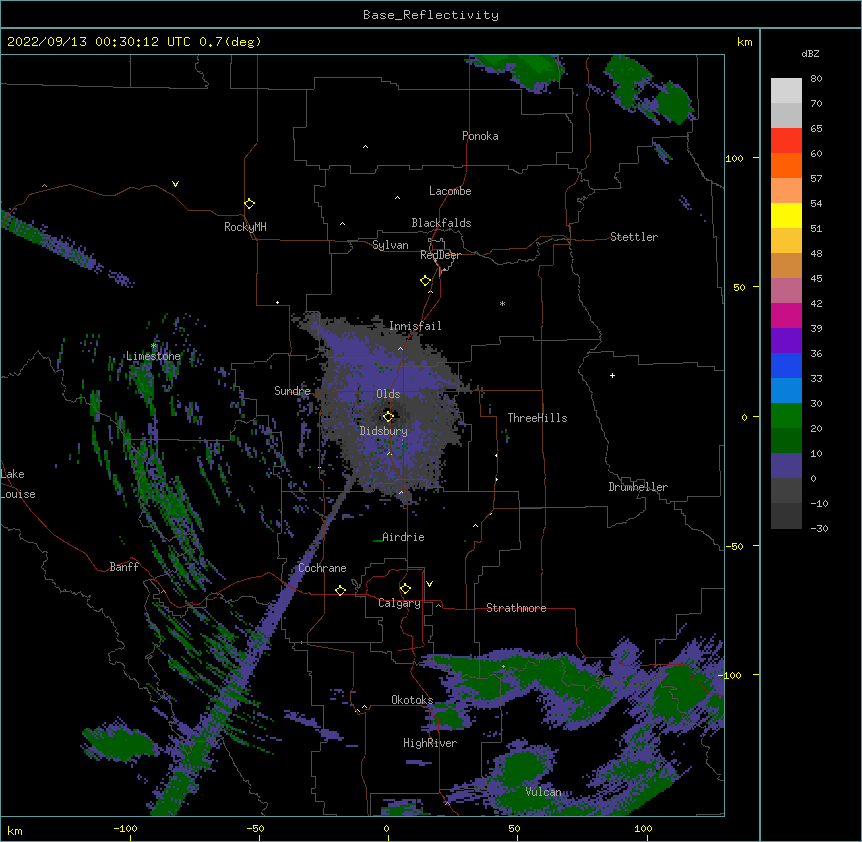Click the yellow marker near RockyMH
The width and height of the screenshot is (862, 842).
pos(249,203)
